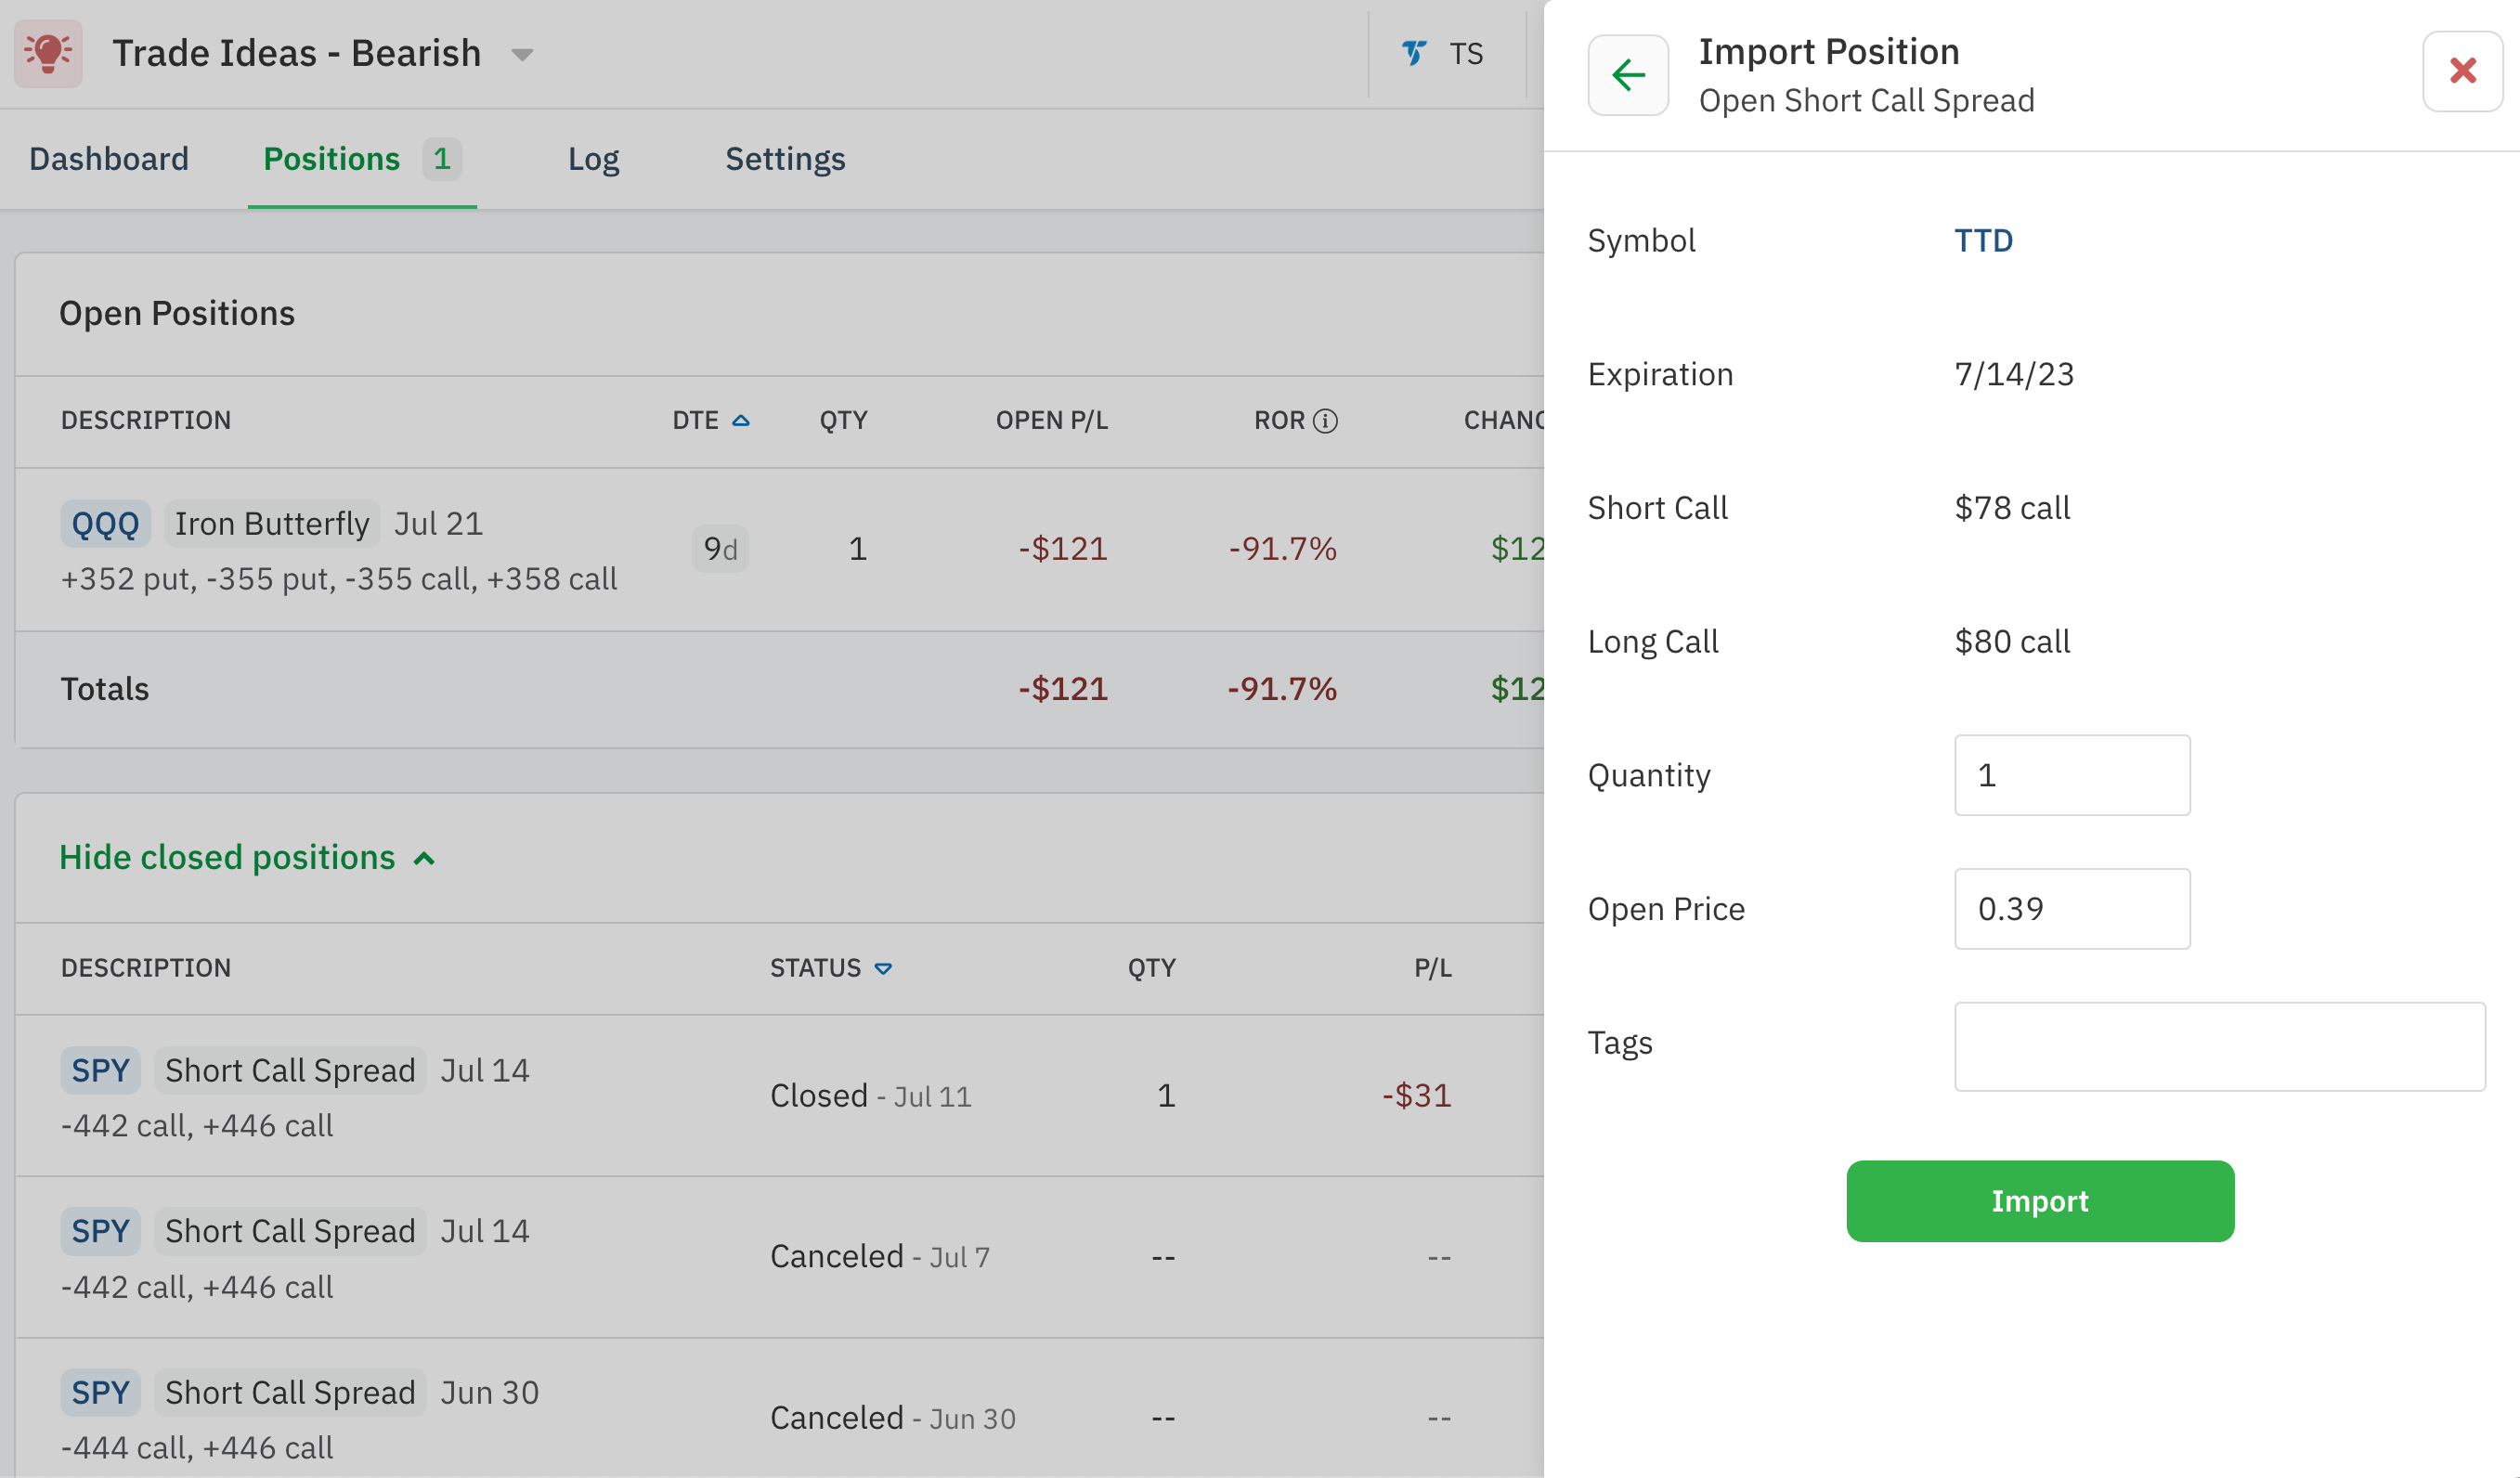This screenshot has width=2520, height=1478.
Task: Click the STATUS sort arrow
Action: pyautogui.click(x=883, y=968)
